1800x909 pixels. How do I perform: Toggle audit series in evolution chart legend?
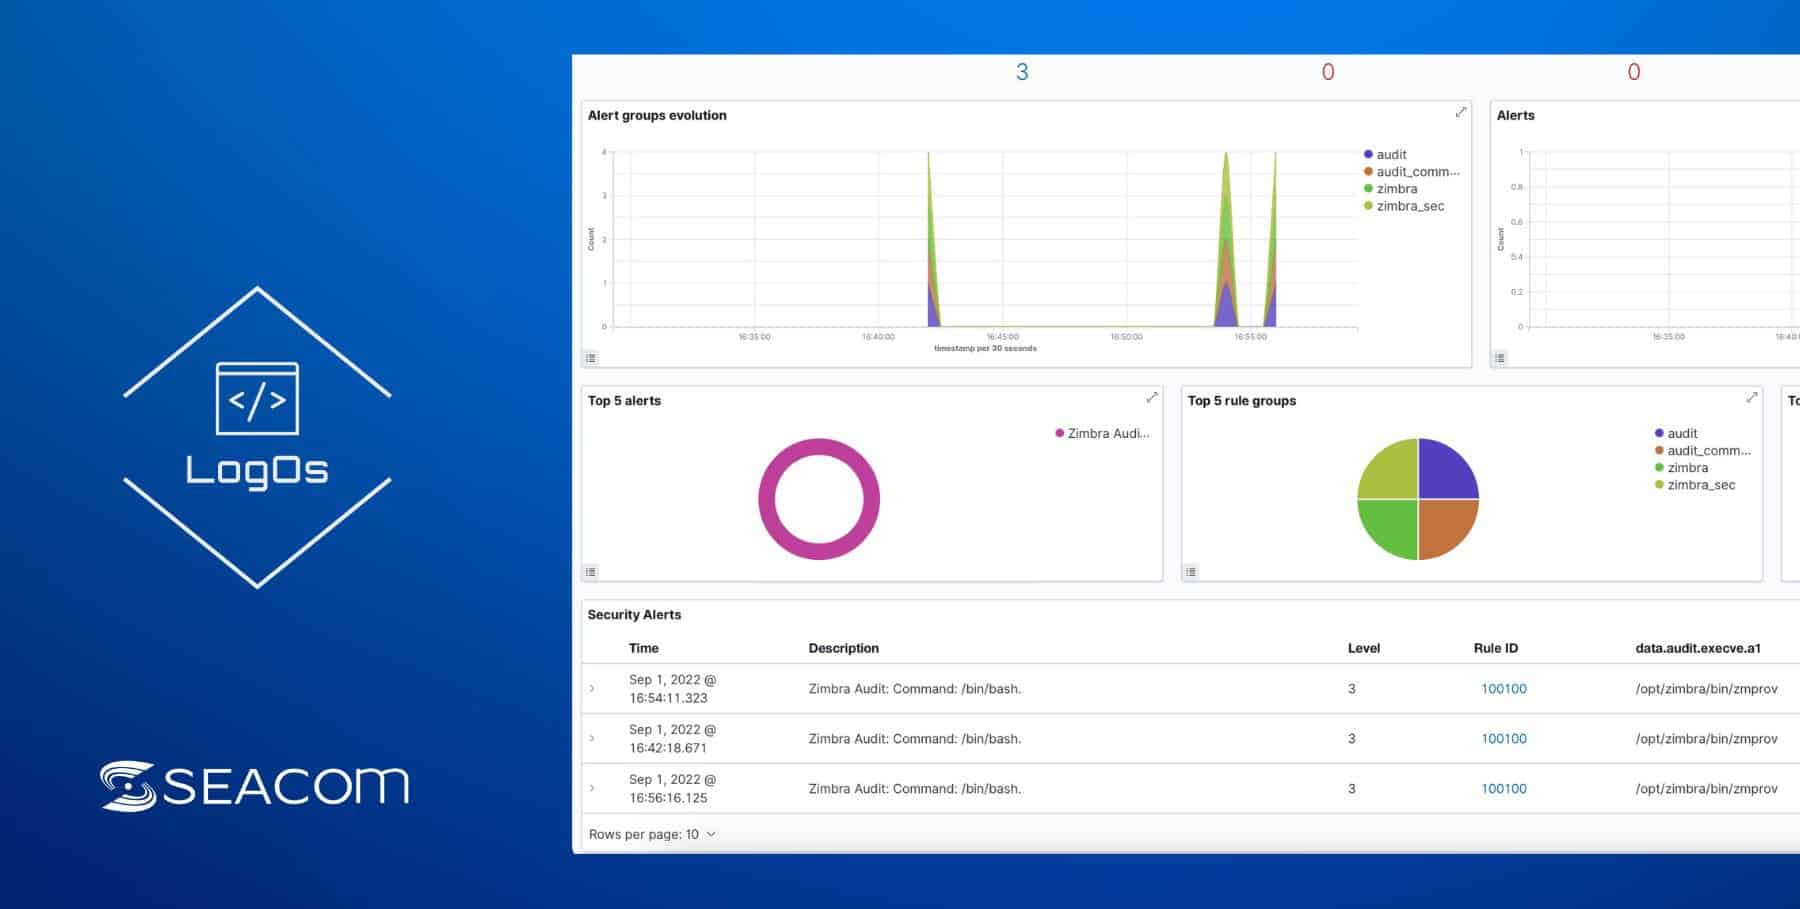[x=1385, y=155]
